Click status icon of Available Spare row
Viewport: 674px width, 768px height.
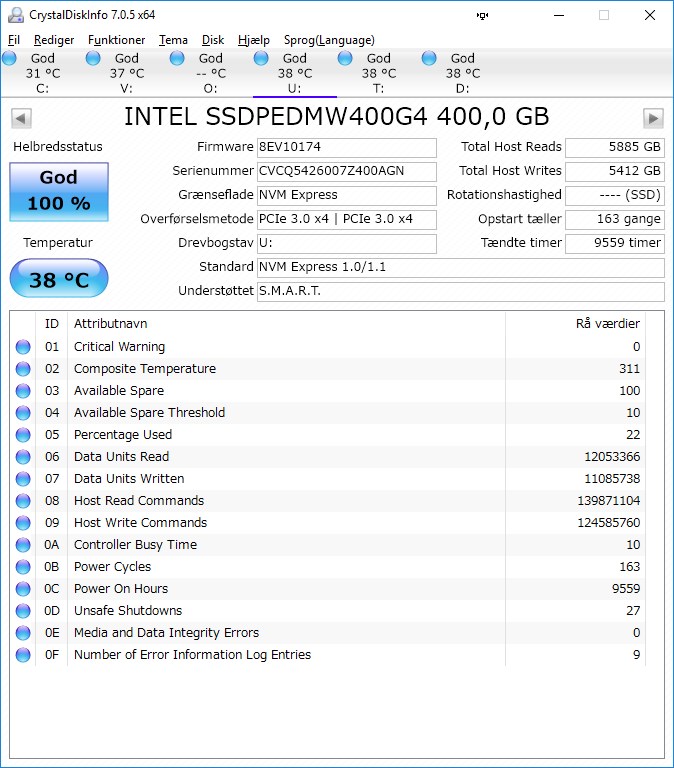point(23,391)
